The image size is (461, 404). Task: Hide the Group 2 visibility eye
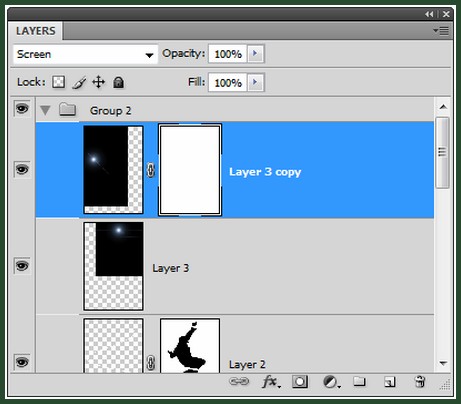[22, 108]
